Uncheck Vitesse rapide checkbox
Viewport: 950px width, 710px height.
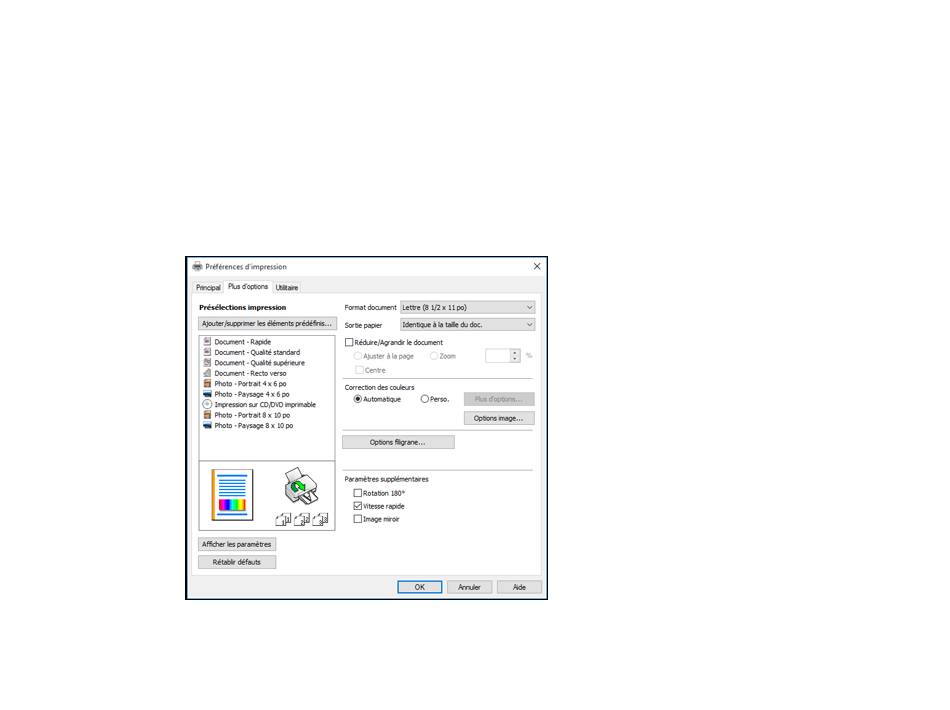point(357,506)
